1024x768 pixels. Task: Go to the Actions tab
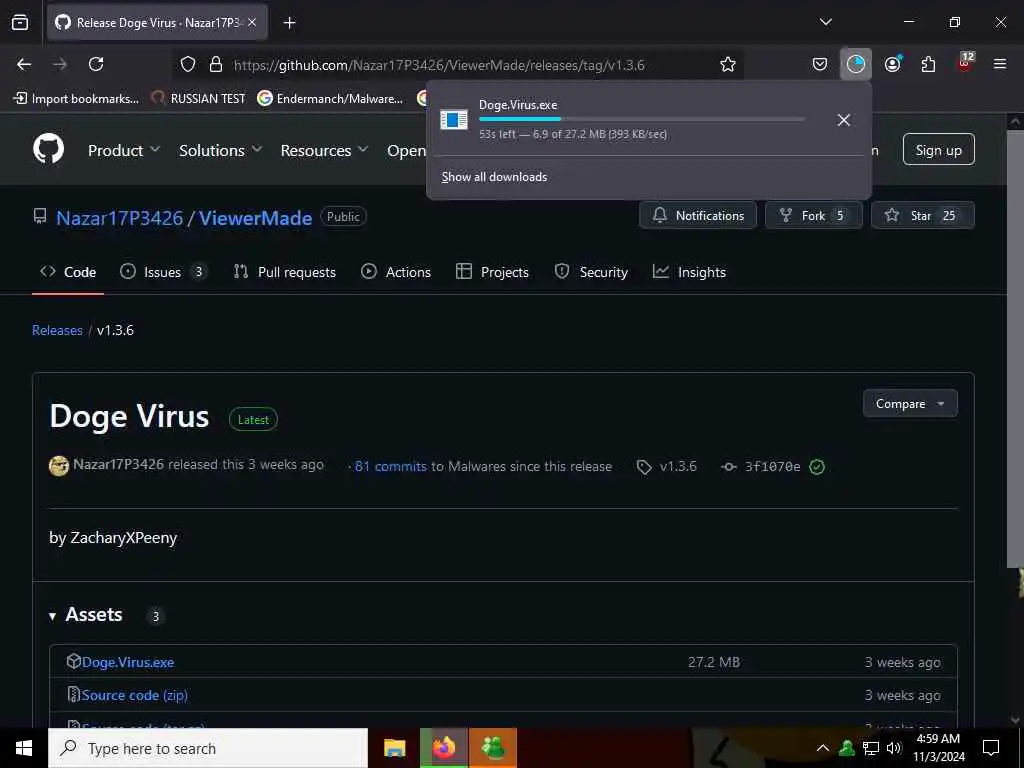point(396,272)
